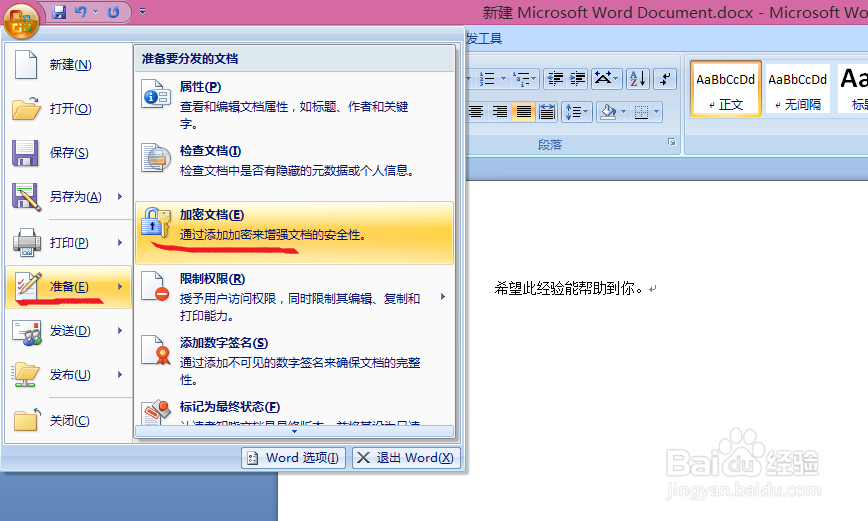Select 保存(S) in Office menu
Screen dimensions: 868x521
coord(69,153)
